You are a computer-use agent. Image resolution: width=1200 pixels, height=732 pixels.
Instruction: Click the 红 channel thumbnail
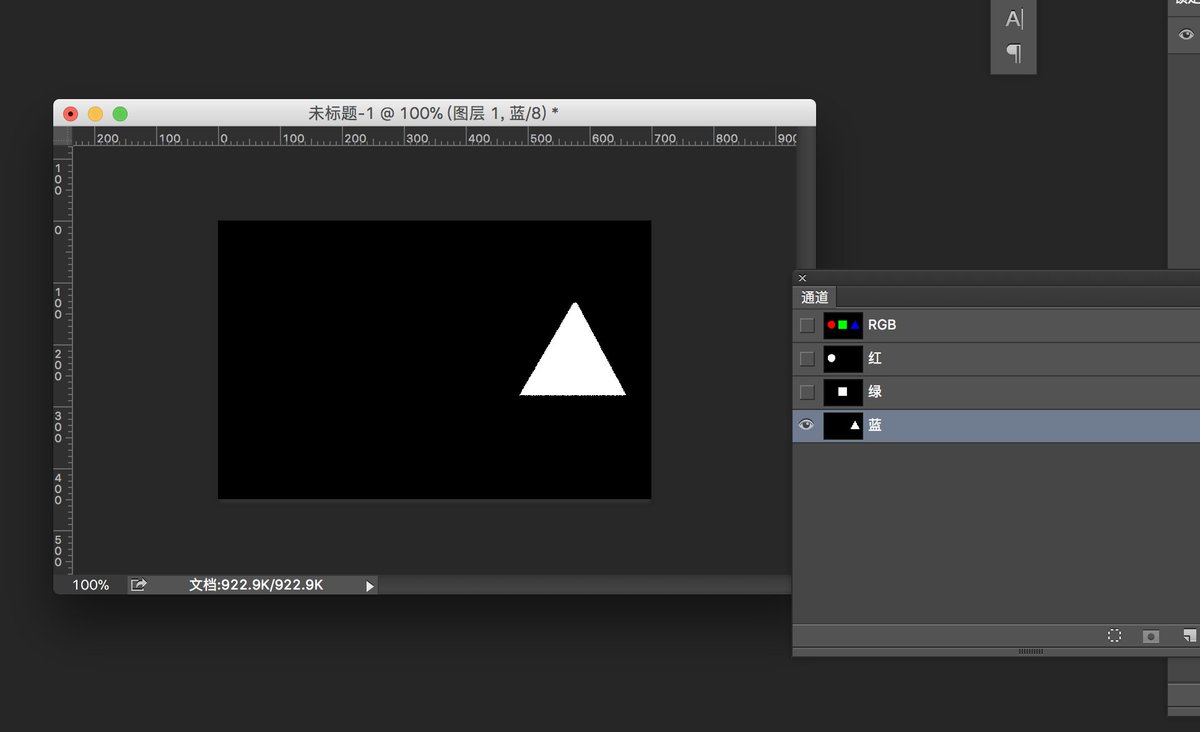pos(843,358)
